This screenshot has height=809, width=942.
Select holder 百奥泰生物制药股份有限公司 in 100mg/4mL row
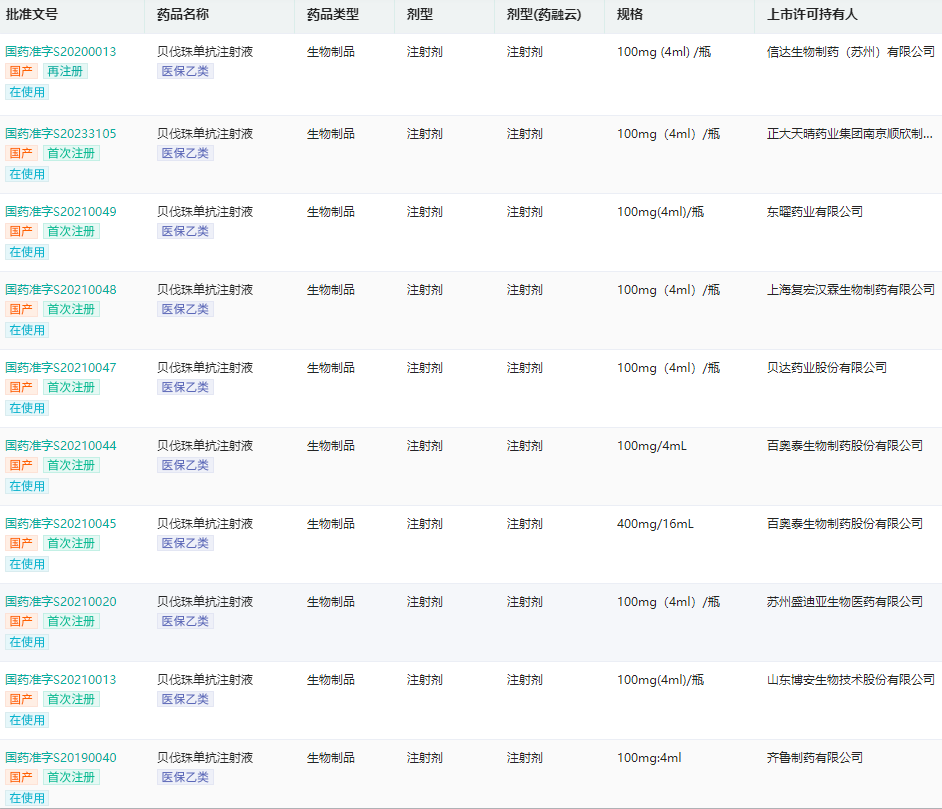click(845, 446)
